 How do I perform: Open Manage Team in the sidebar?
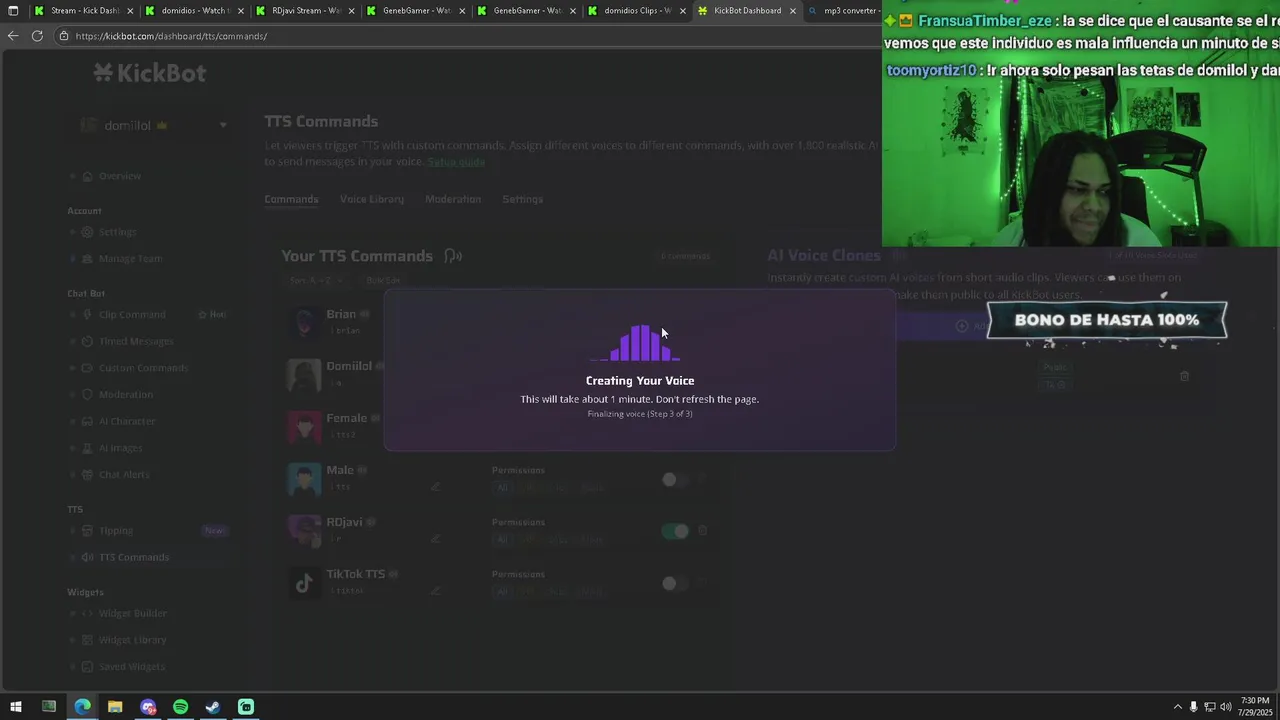click(130, 258)
